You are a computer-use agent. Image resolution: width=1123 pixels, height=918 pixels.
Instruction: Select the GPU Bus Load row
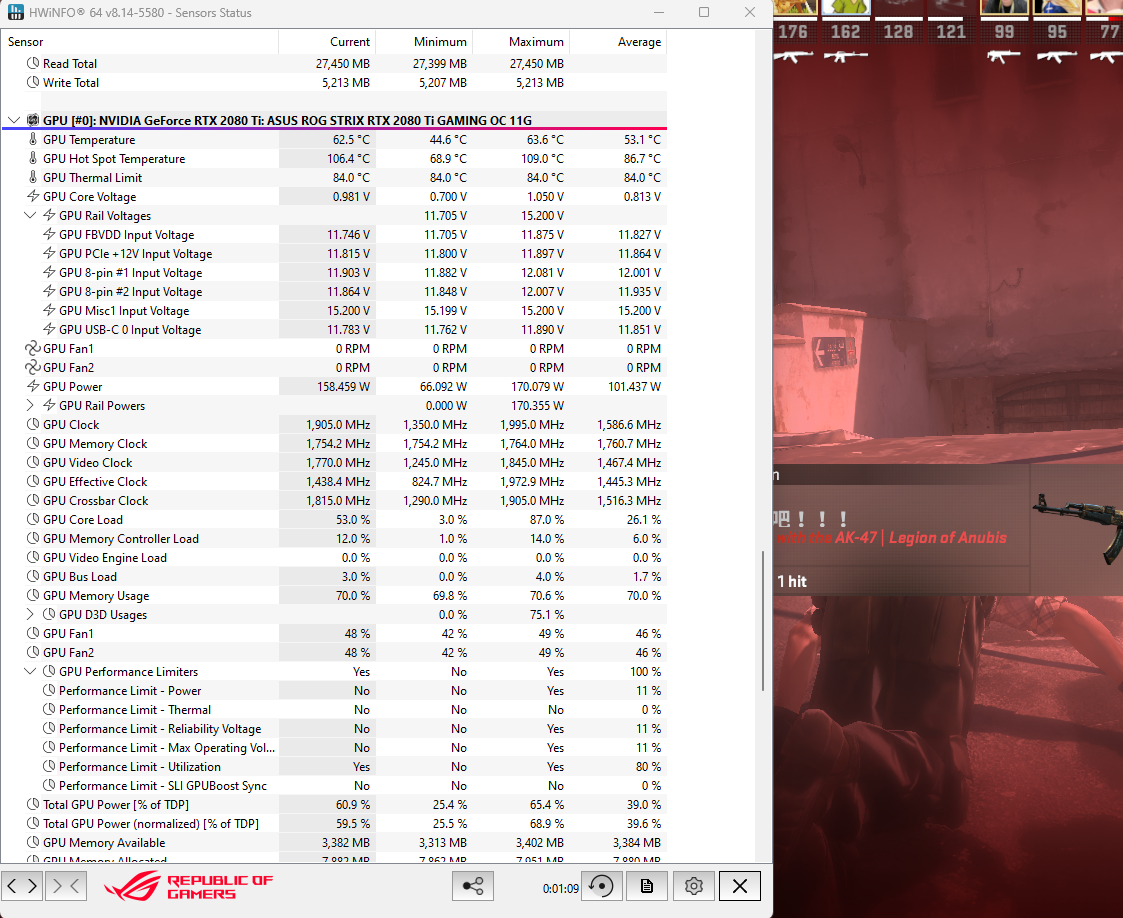tap(334, 576)
